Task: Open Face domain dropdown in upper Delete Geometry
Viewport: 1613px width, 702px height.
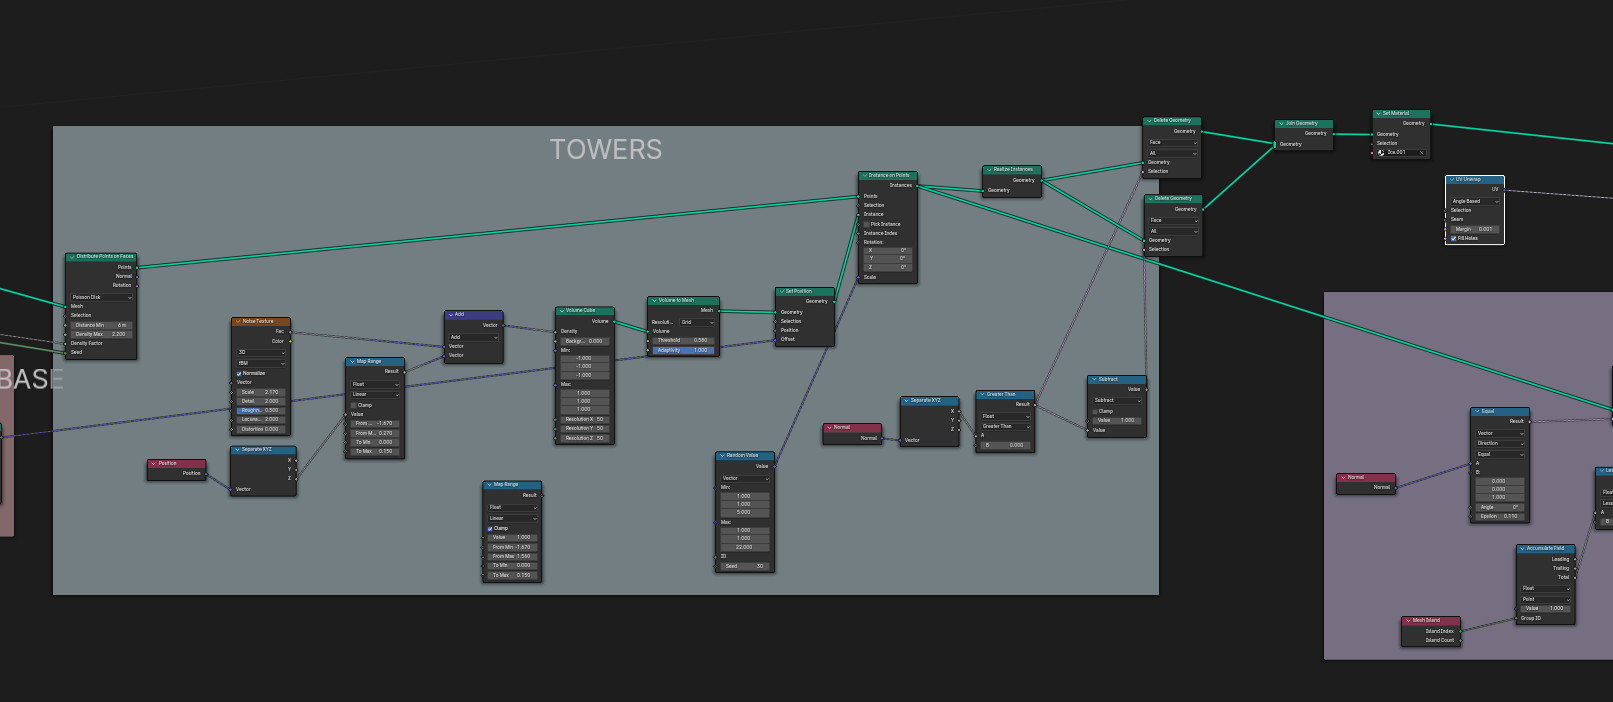Action: tap(1172, 142)
